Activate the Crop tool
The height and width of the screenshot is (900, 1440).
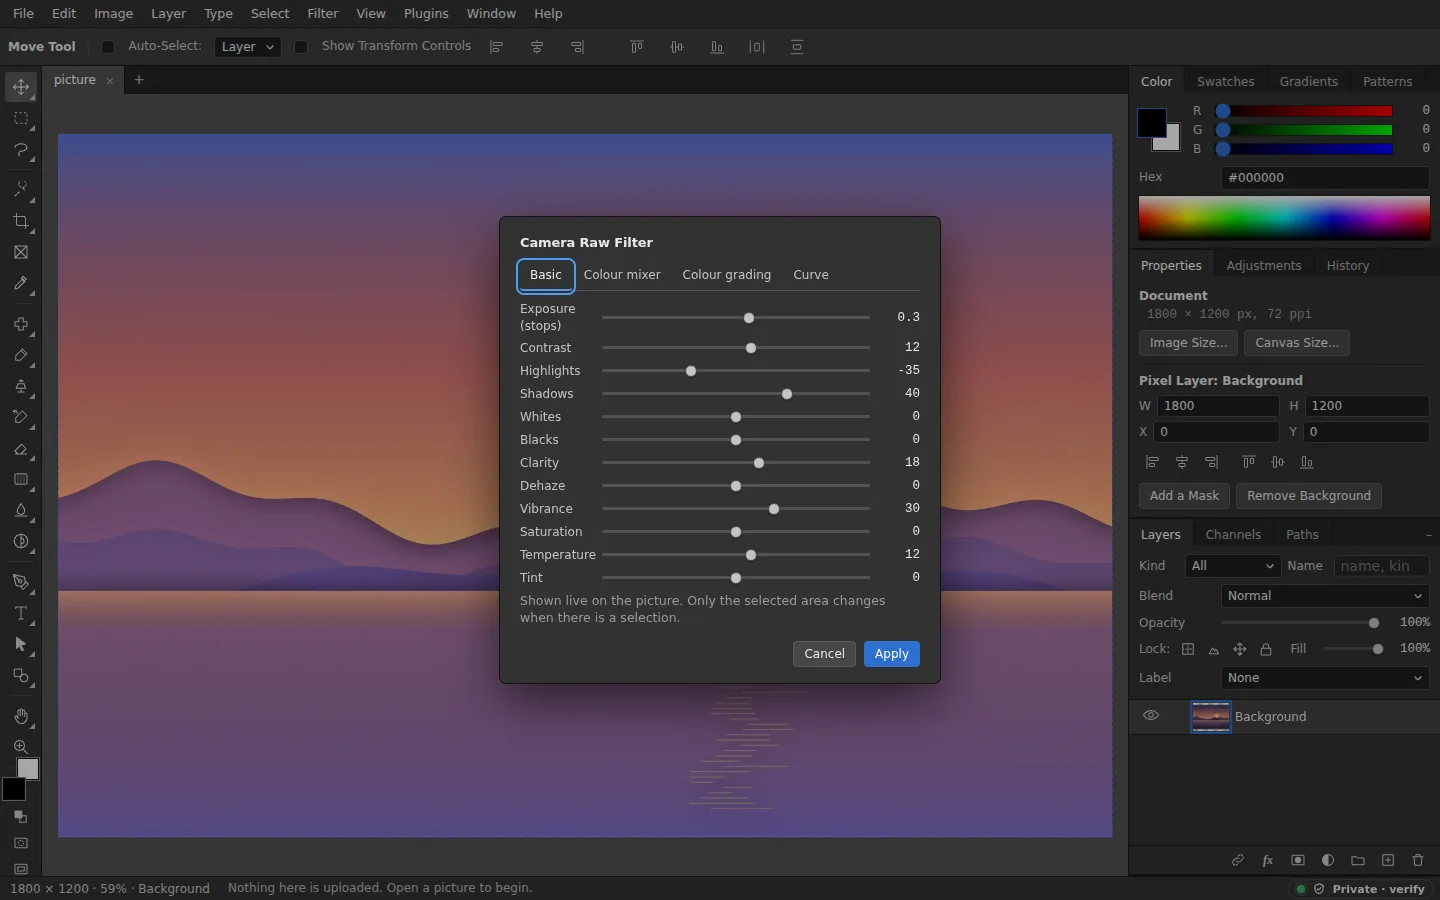coord(21,221)
